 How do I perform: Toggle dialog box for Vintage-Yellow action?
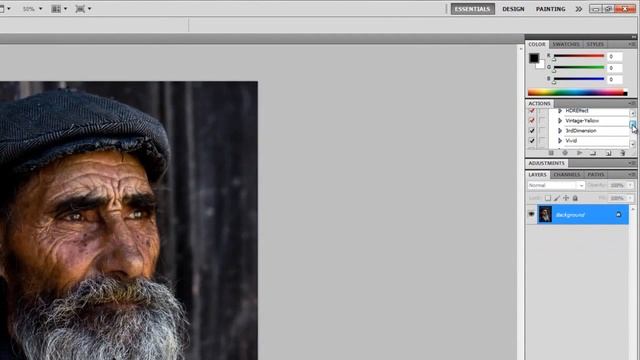(x=542, y=121)
